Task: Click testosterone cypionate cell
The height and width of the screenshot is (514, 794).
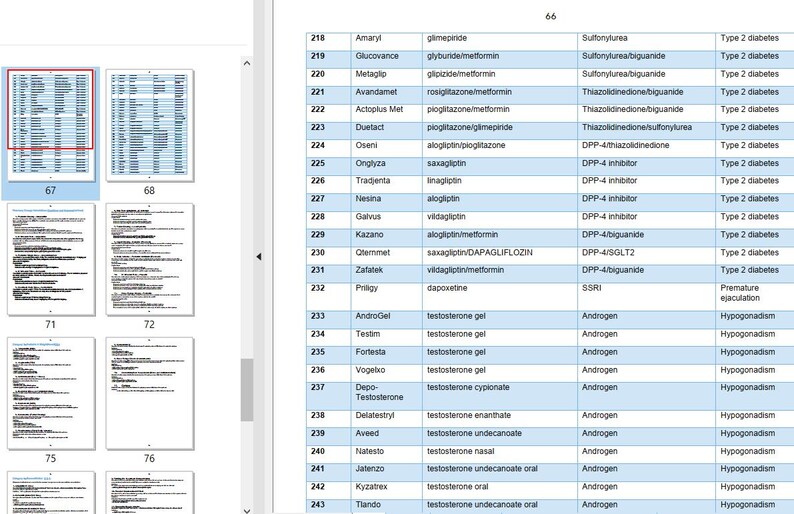Action: click(499, 396)
